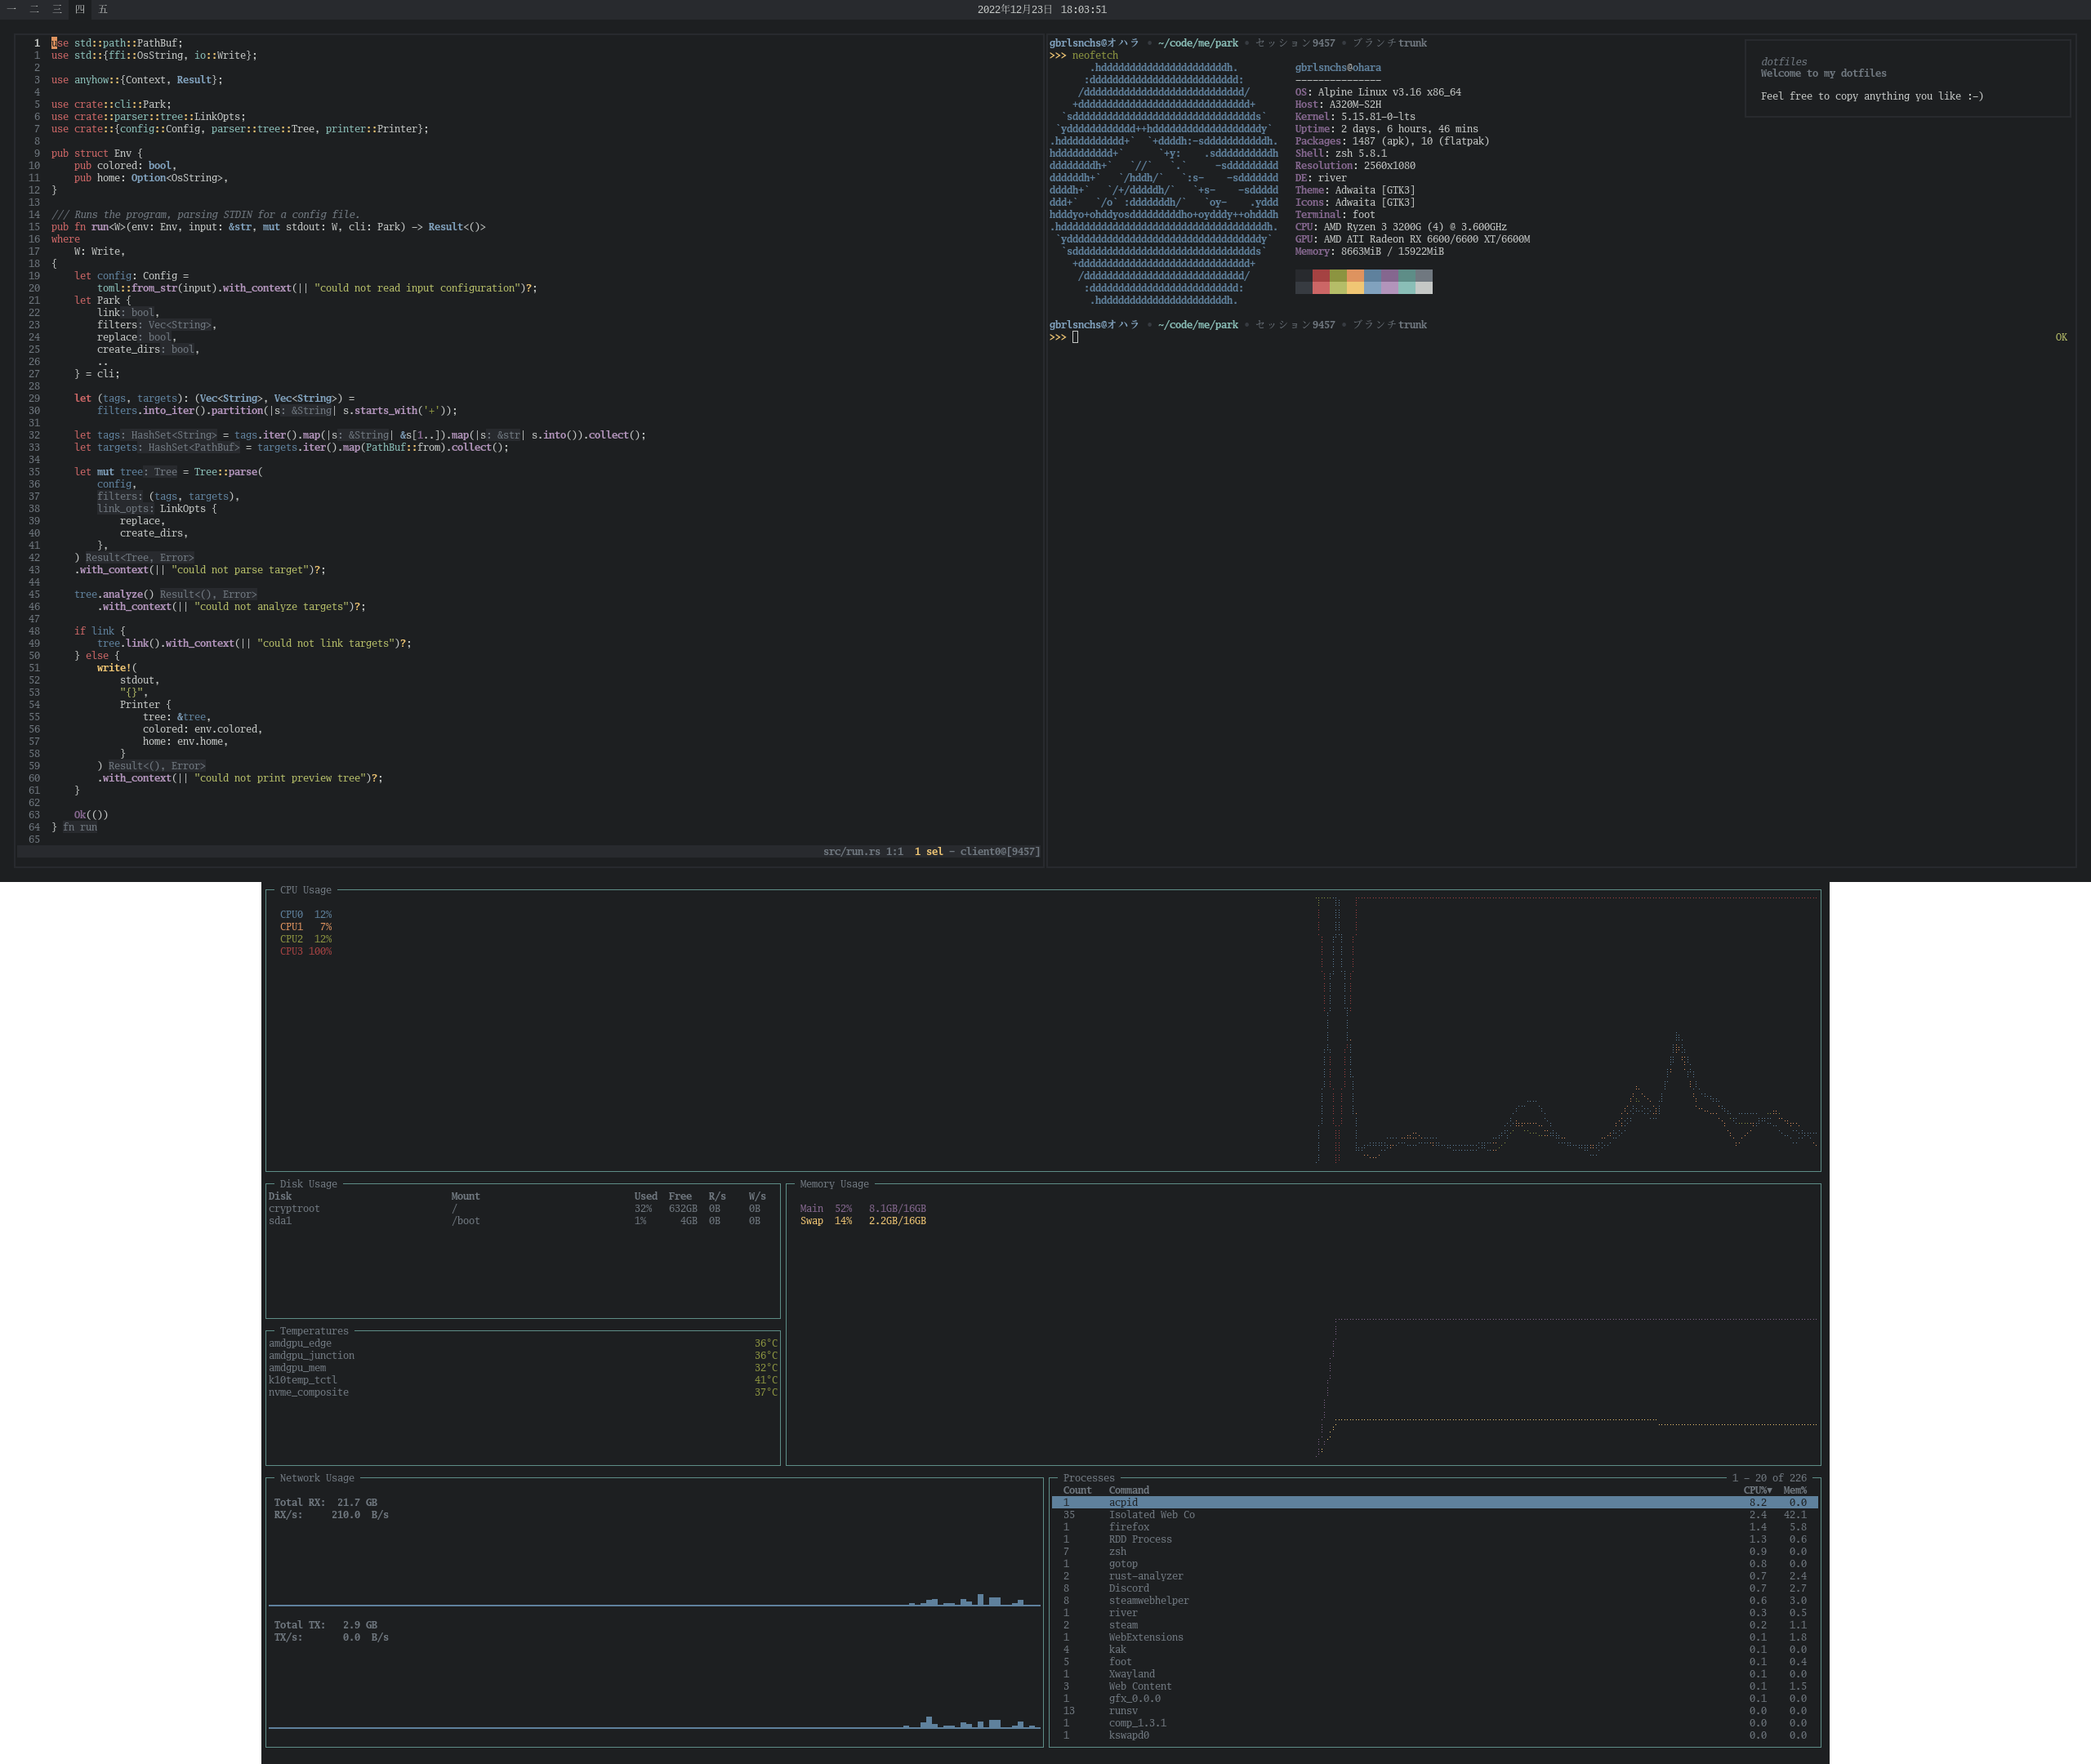Viewport: 2091px width, 1764px height.
Task: Select the rust-analyzer process row
Action: click(1145, 1576)
